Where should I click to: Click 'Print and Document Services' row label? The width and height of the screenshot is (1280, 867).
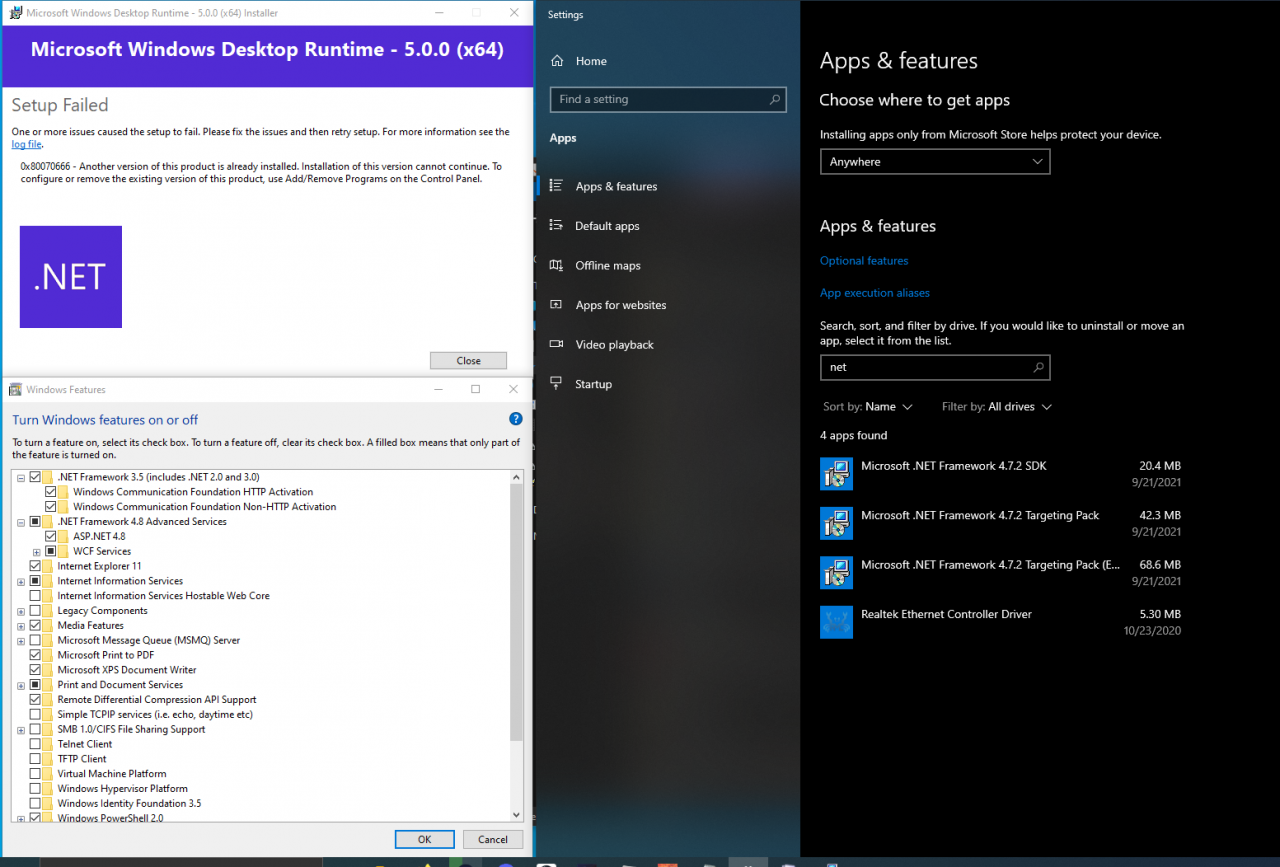(x=120, y=685)
